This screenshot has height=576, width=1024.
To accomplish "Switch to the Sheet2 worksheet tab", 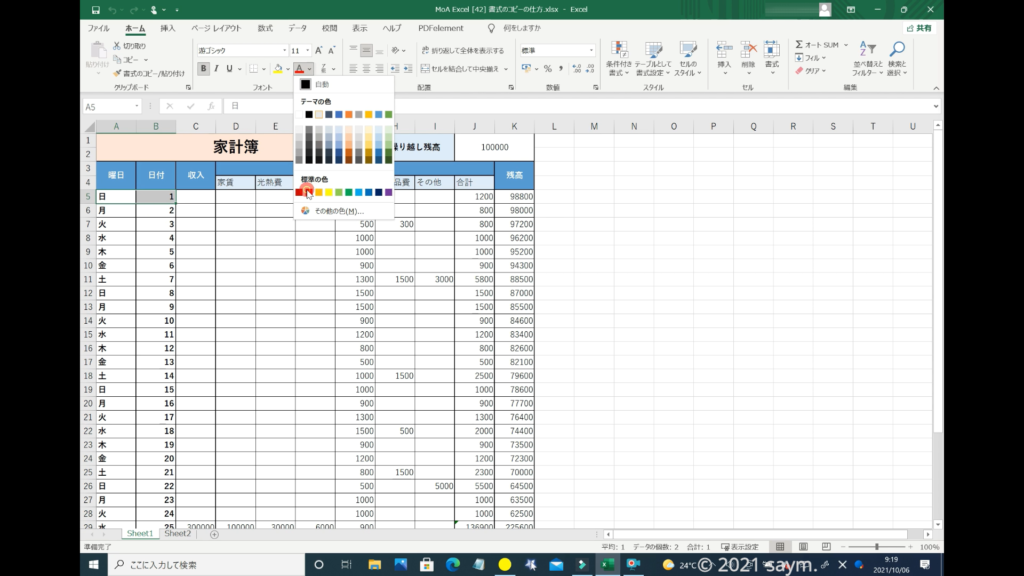I will [177, 534].
